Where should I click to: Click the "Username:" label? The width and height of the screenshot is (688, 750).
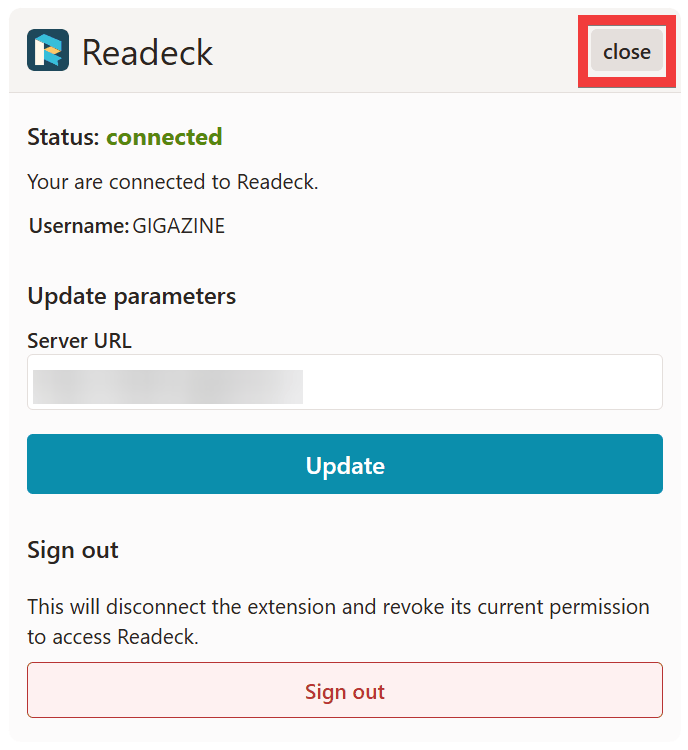coord(78,226)
